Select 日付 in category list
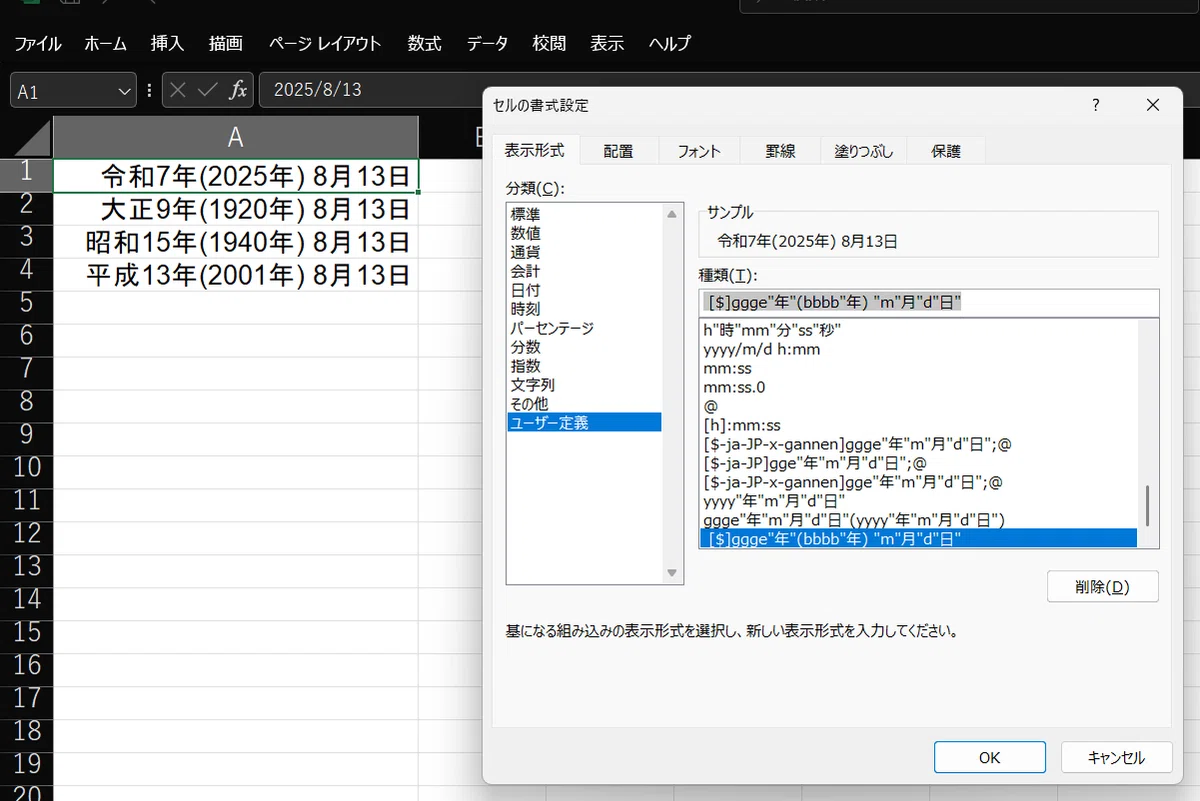1200x801 pixels. 585,290
